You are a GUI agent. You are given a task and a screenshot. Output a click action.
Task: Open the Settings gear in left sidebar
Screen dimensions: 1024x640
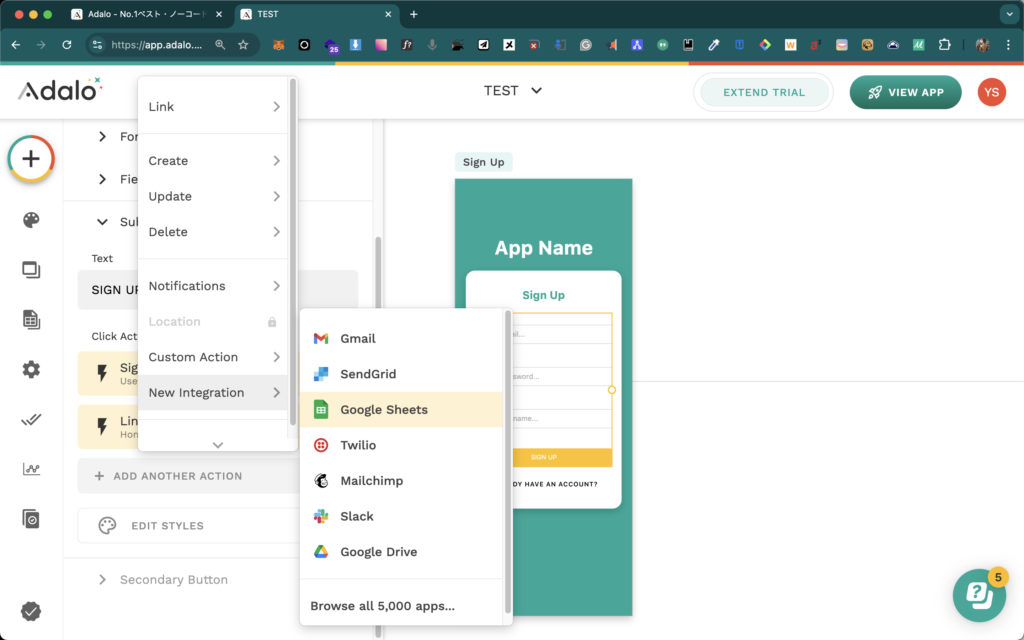tap(31, 370)
